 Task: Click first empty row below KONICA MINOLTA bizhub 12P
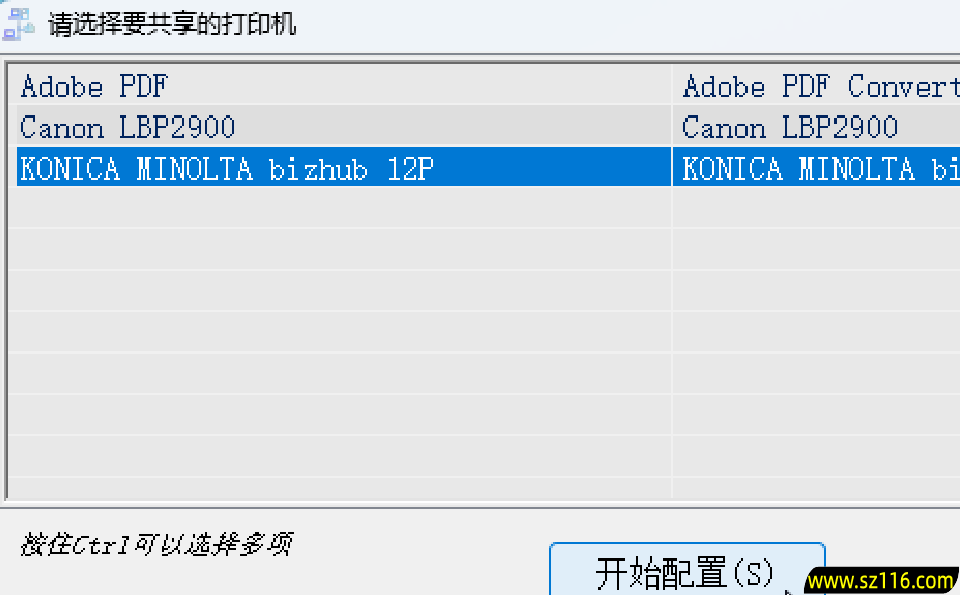point(340,207)
